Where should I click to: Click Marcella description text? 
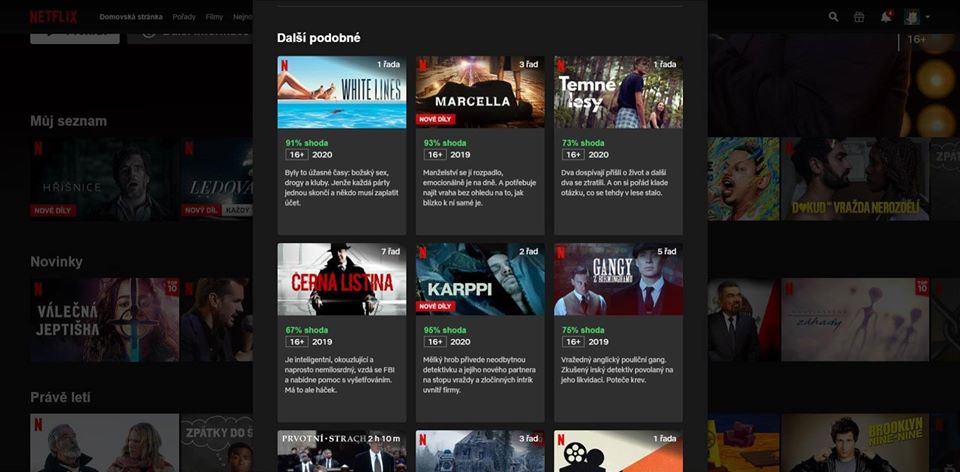(x=479, y=187)
